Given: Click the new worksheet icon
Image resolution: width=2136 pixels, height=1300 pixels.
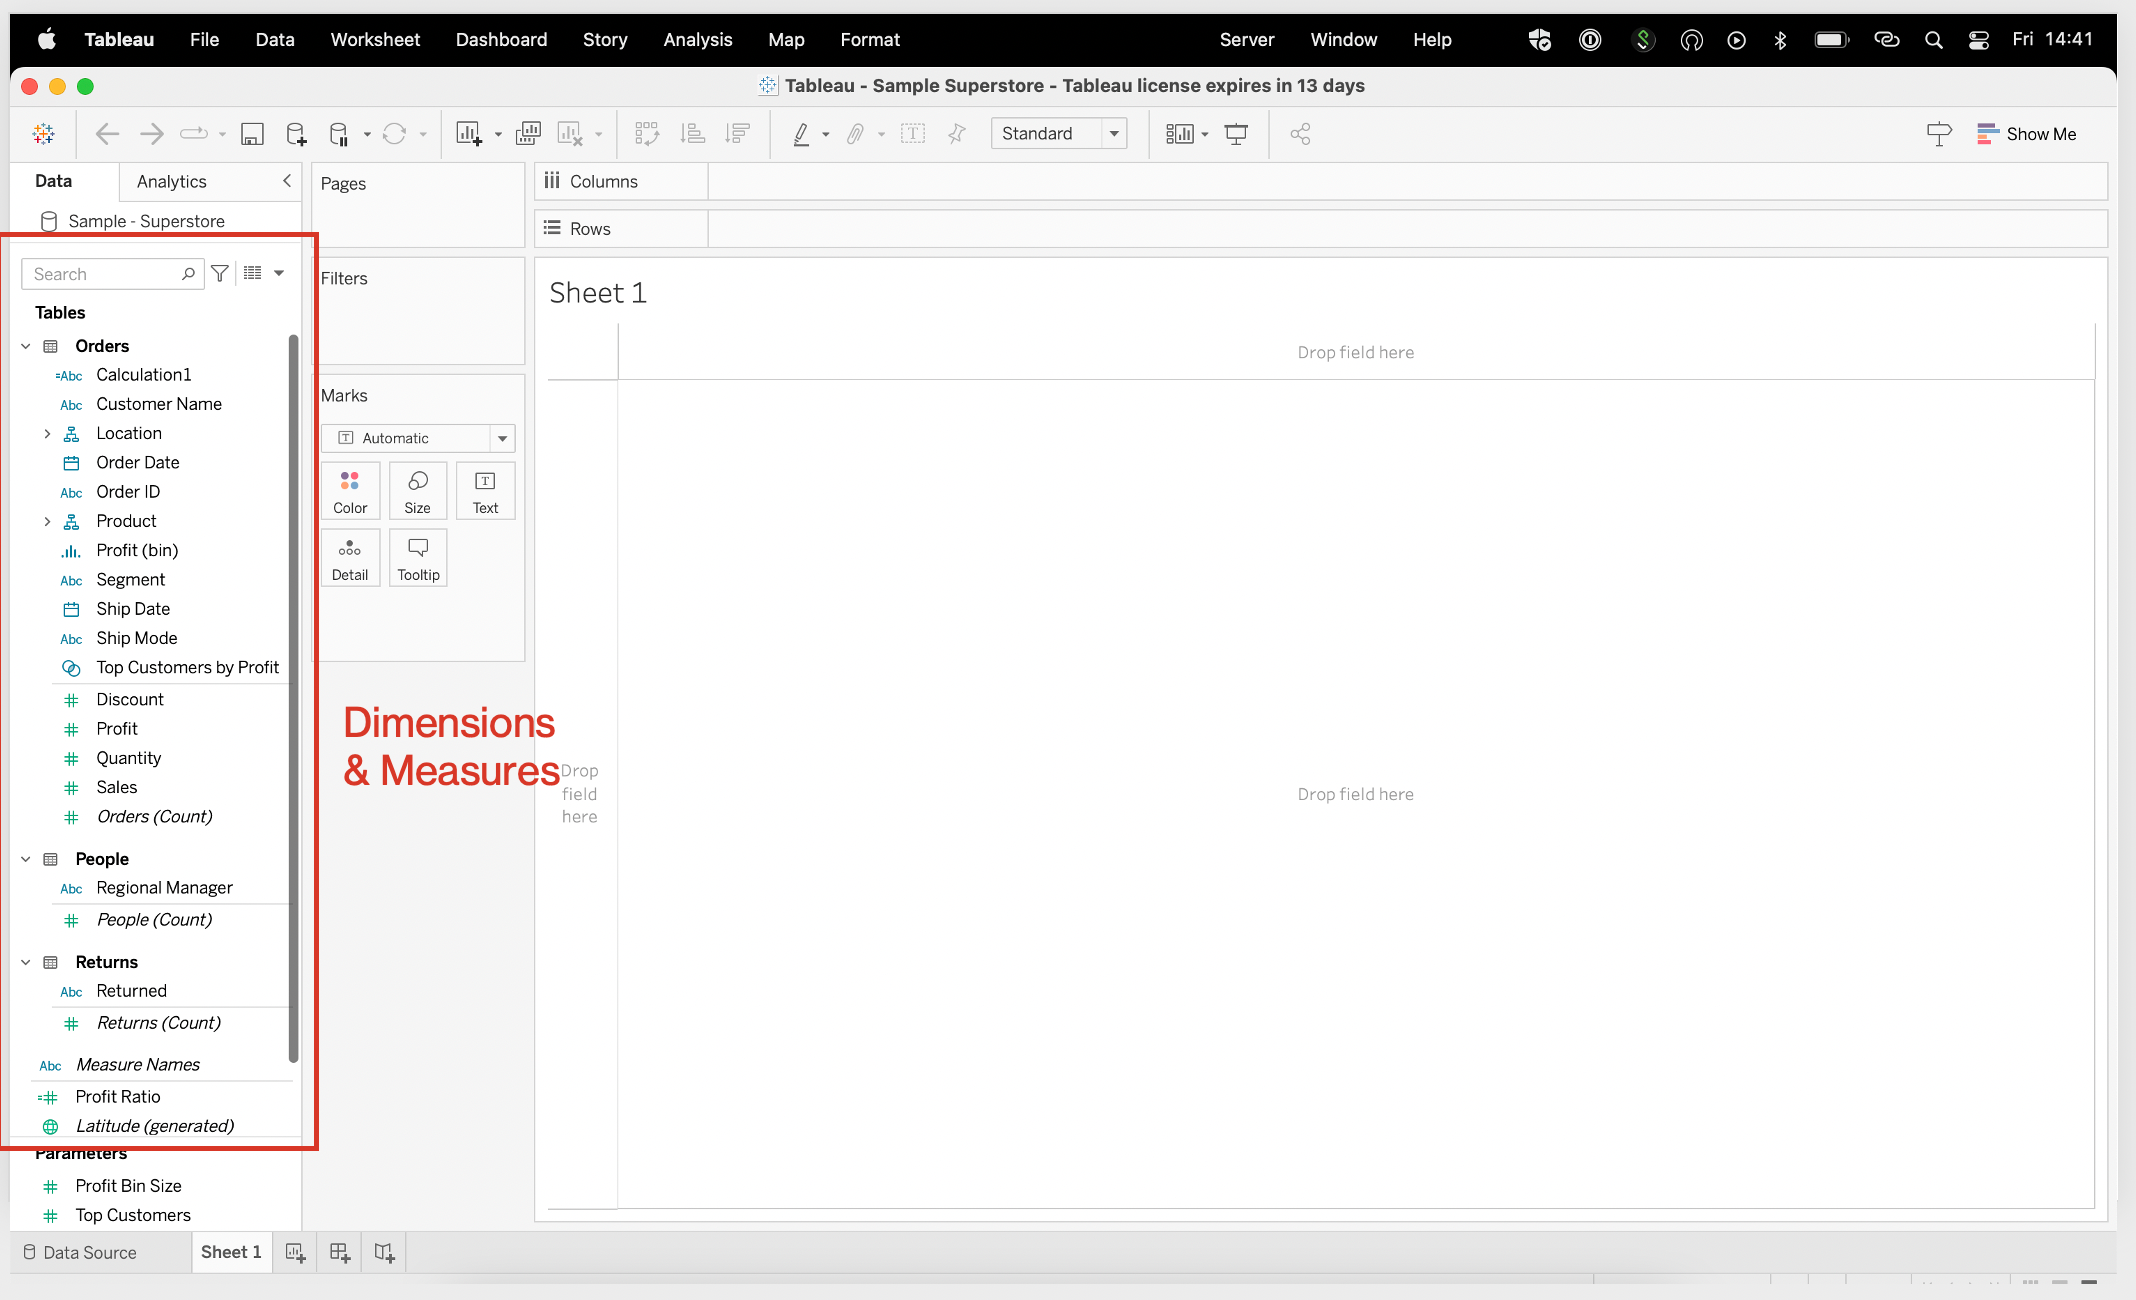Looking at the screenshot, I should pos(296,1253).
